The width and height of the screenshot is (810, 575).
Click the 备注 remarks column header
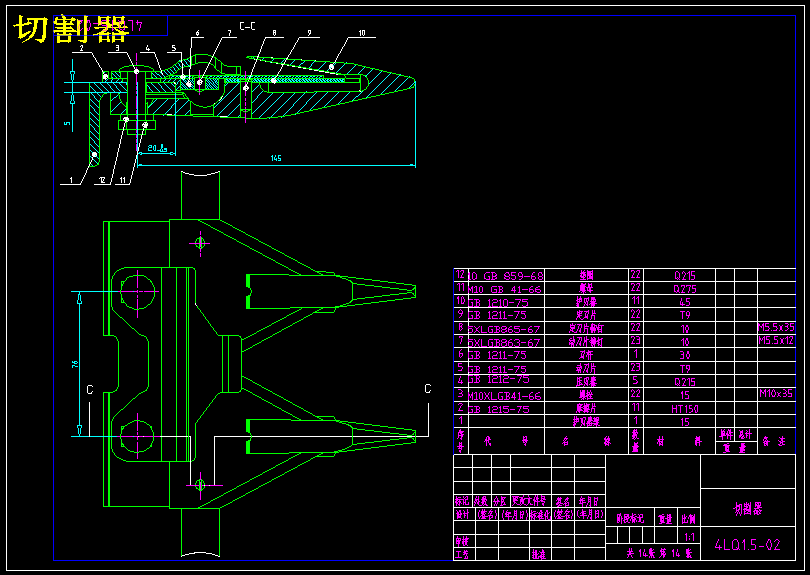tap(774, 441)
